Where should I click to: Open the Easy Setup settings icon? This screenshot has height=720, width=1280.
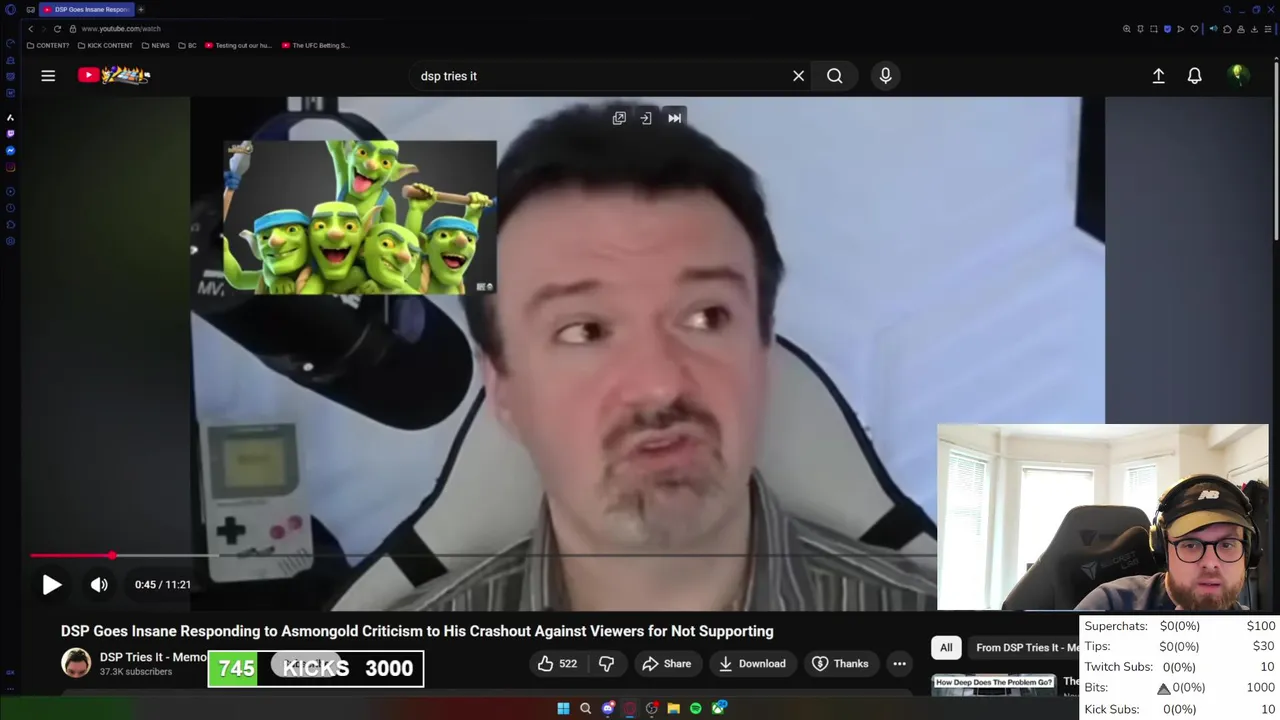pyautogui.click(x=1268, y=29)
